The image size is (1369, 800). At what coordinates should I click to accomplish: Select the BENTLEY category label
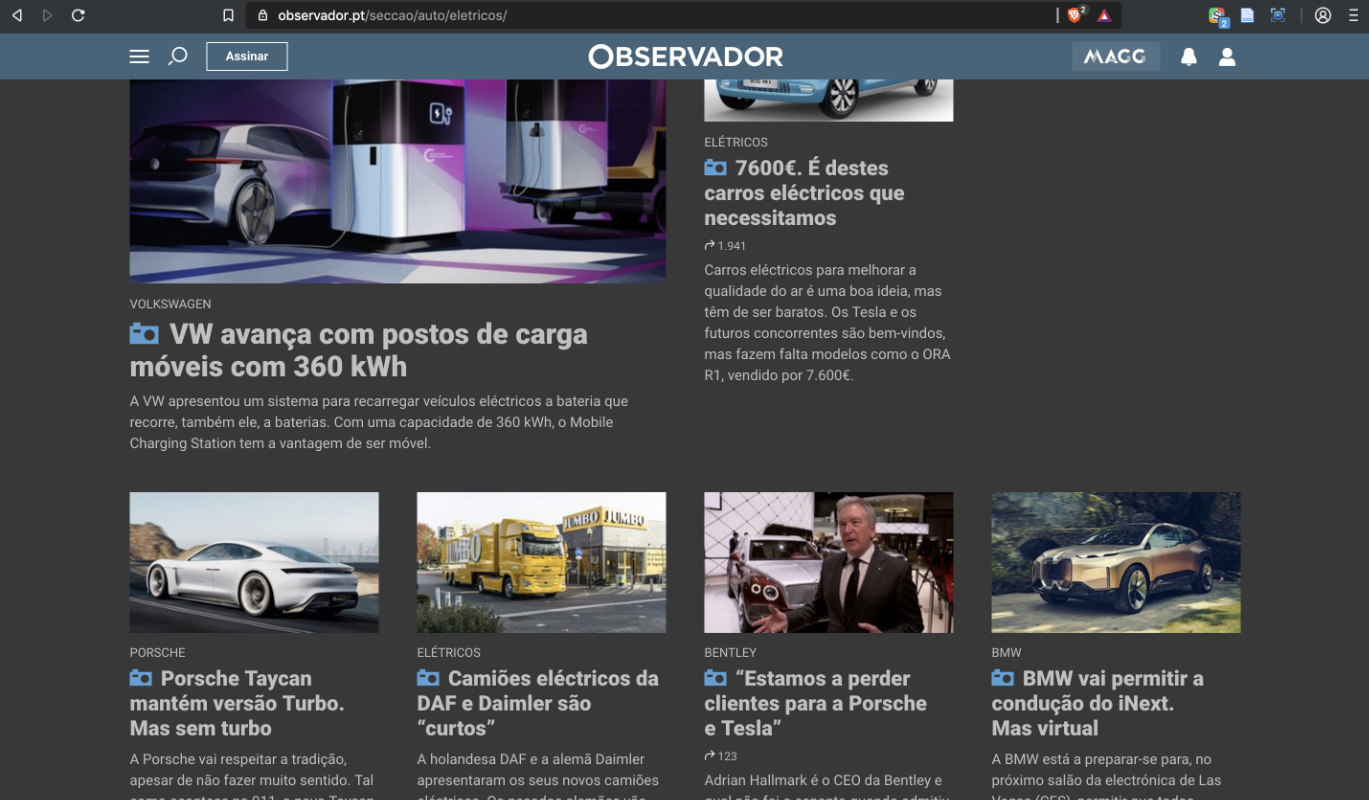[730, 652]
